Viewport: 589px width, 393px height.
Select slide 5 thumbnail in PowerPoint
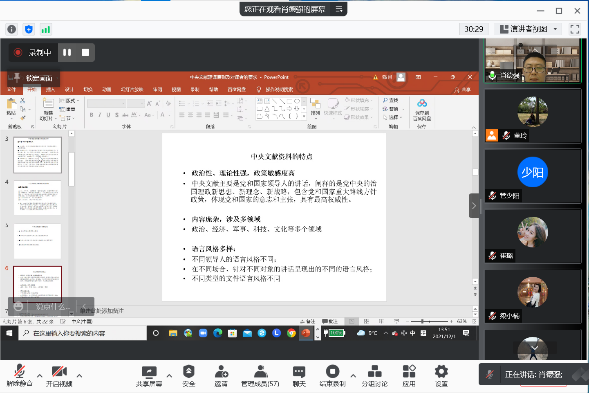[x=38, y=241]
